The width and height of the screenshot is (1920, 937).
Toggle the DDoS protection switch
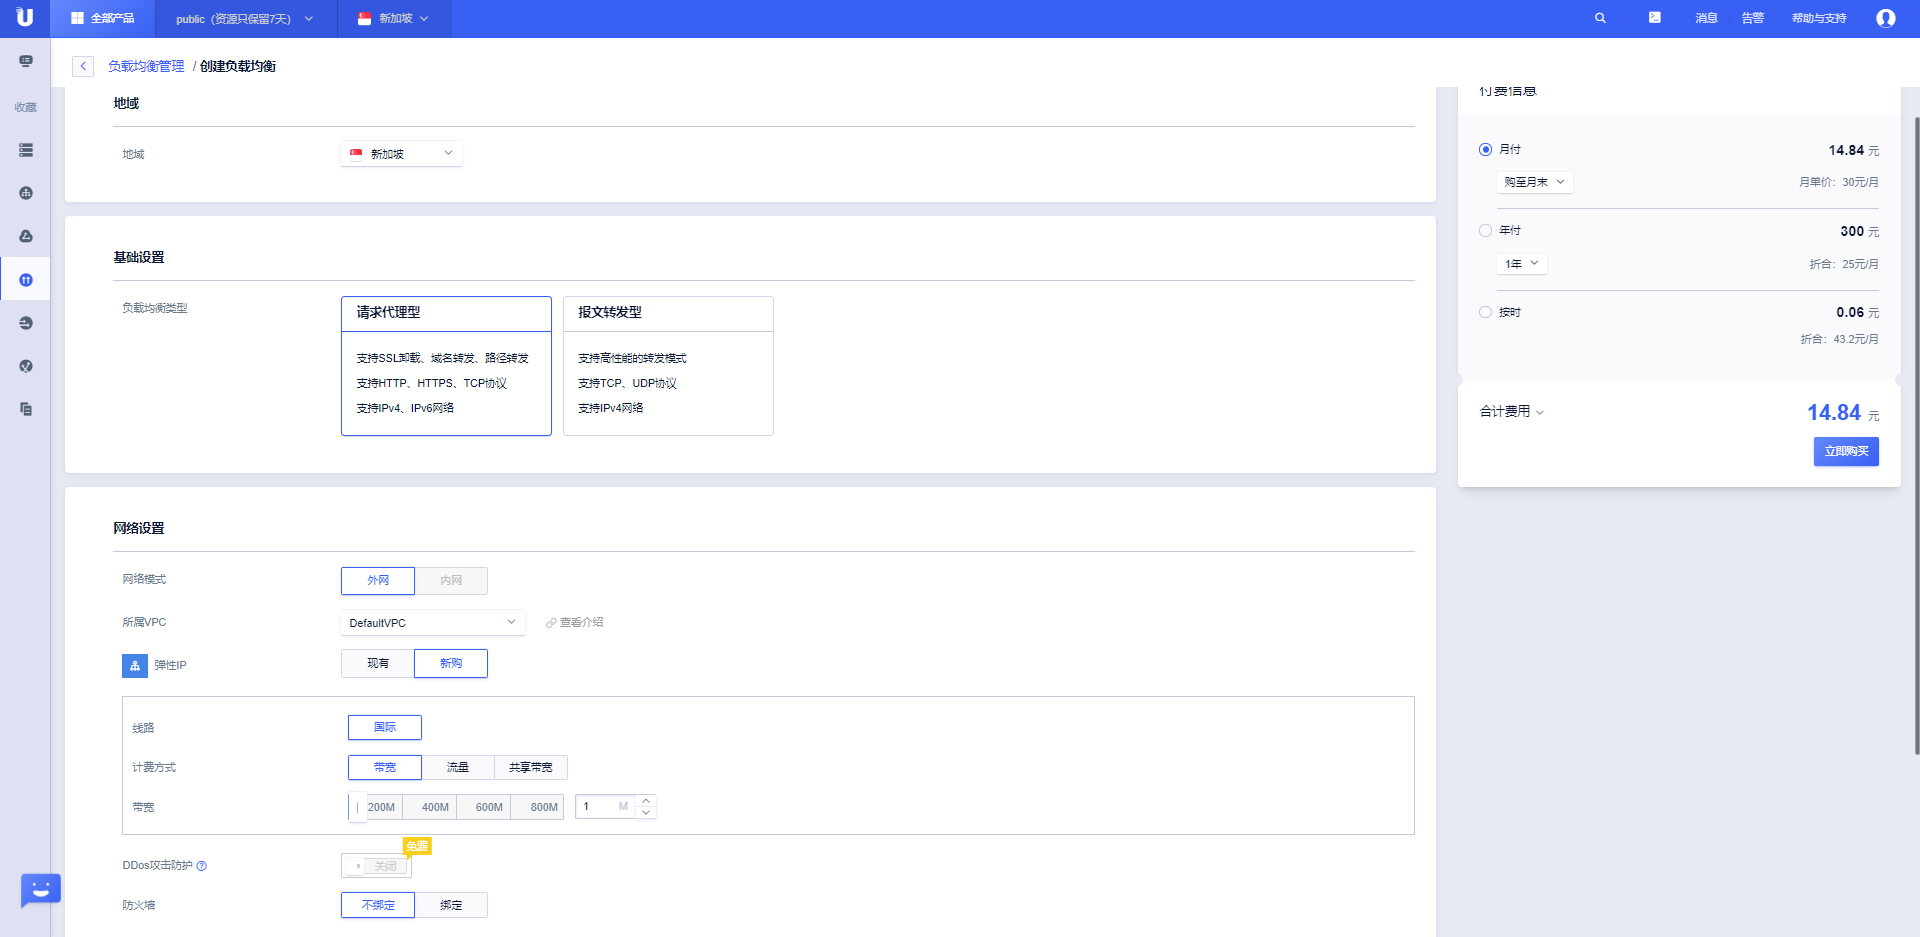click(x=376, y=866)
